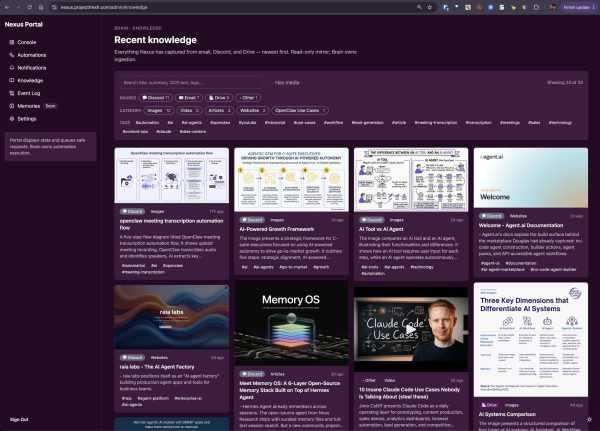This screenshot has width=600, height=431.
Task: Open the AI Systems Comparison card title
Action: tap(507, 414)
